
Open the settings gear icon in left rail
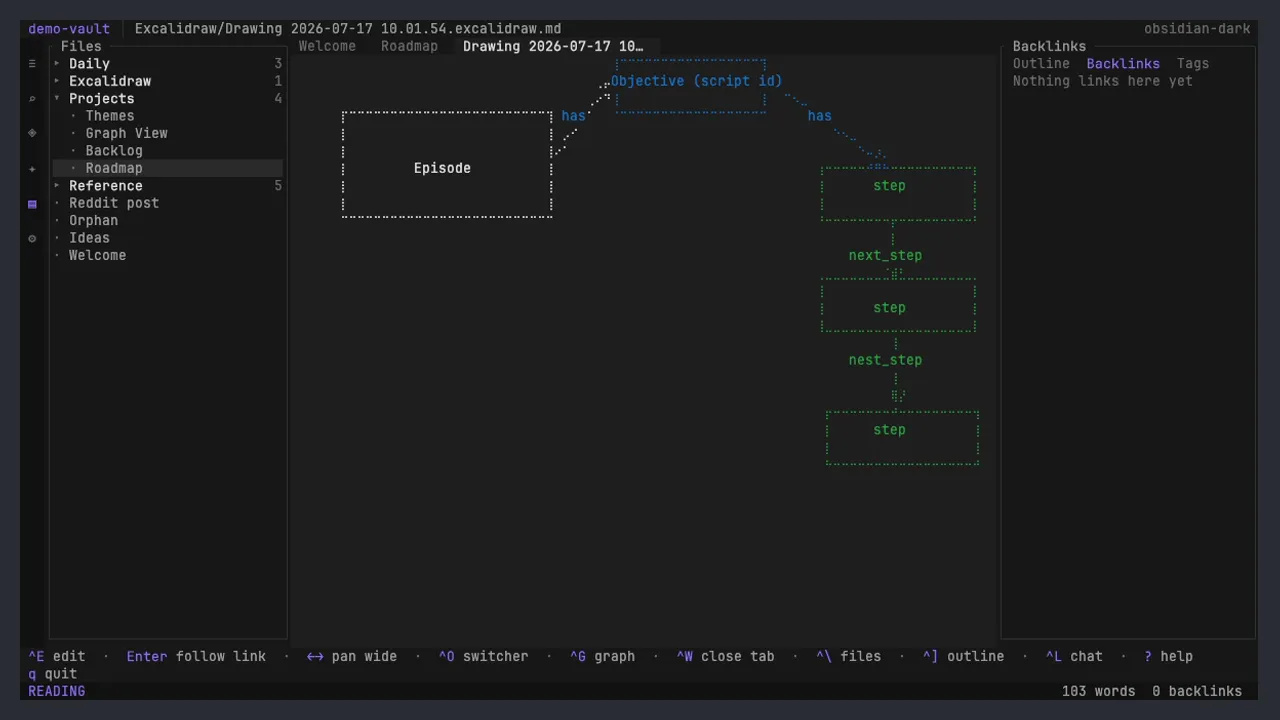click(x=32, y=238)
